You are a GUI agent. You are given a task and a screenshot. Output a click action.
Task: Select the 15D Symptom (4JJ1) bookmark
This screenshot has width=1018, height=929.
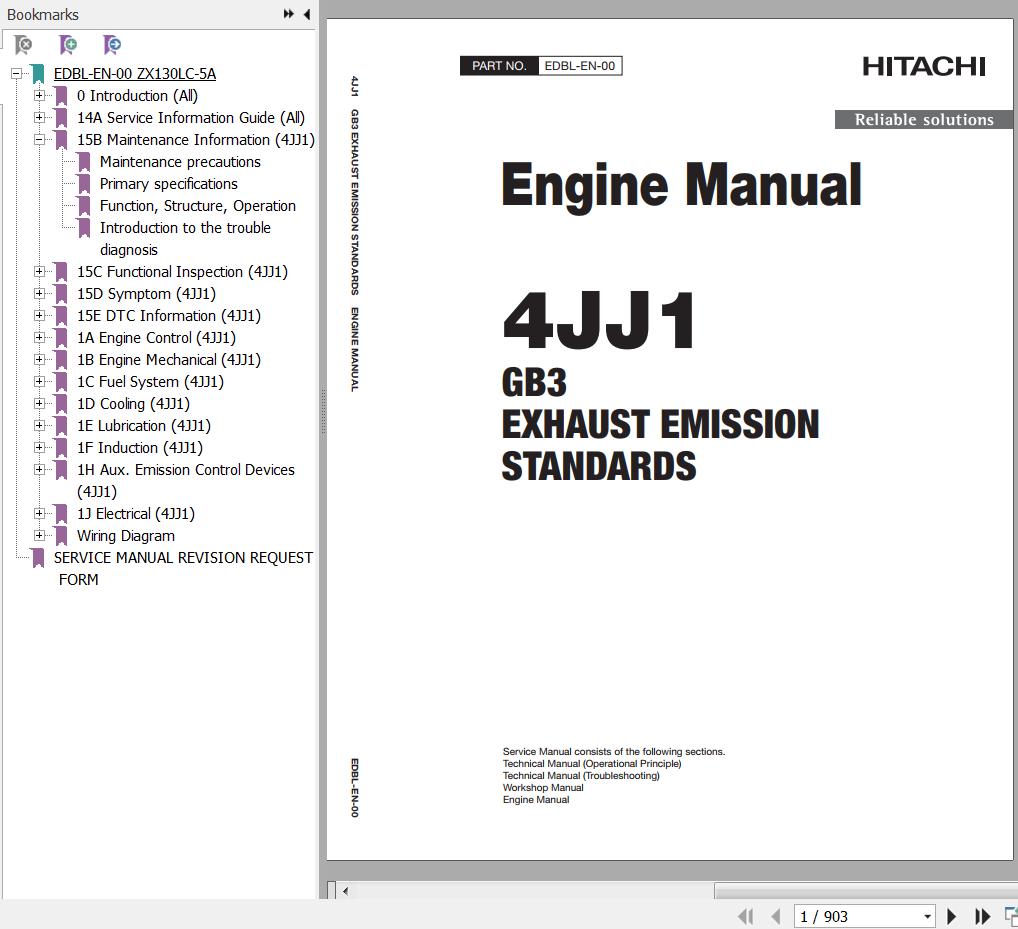click(x=146, y=294)
